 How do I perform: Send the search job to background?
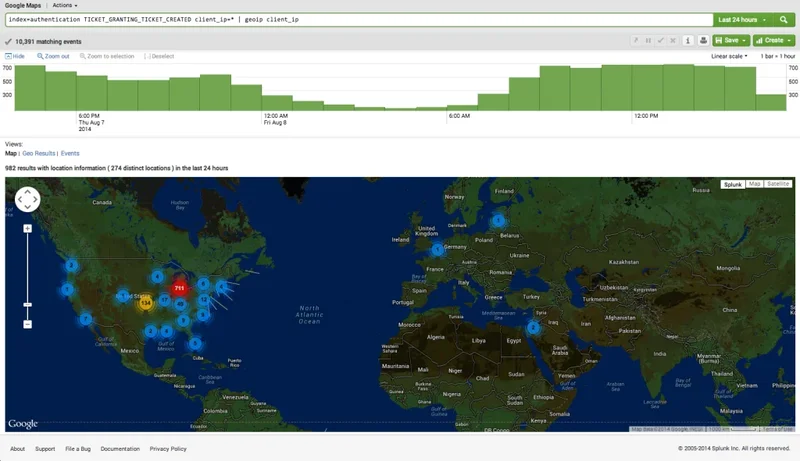point(636,40)
